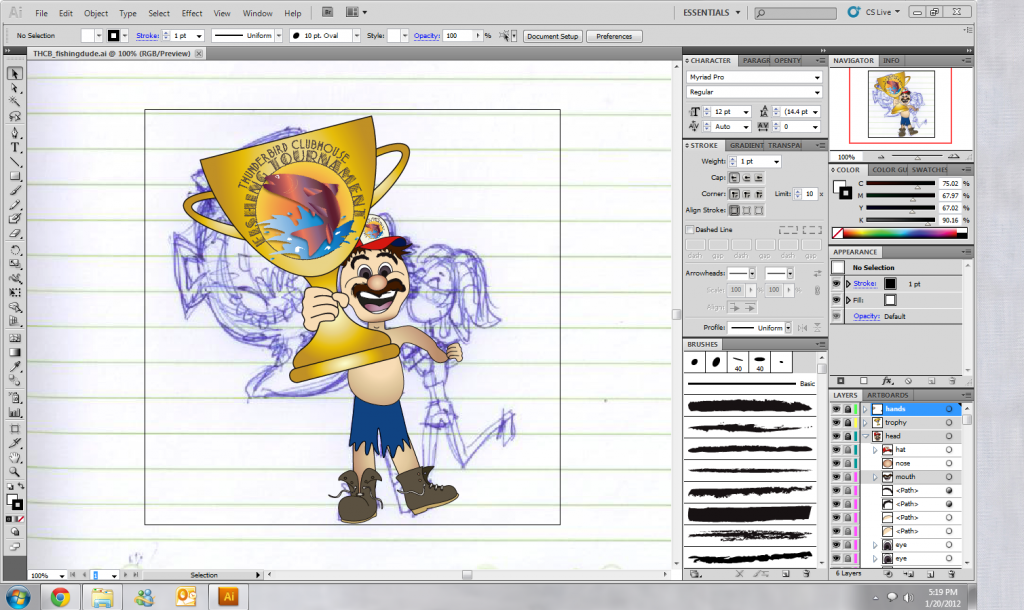This screenshot has height=610, width=1024.
Task: Switch to the Artboards tab
Action: pyautogui.click(x=888, y=395)
